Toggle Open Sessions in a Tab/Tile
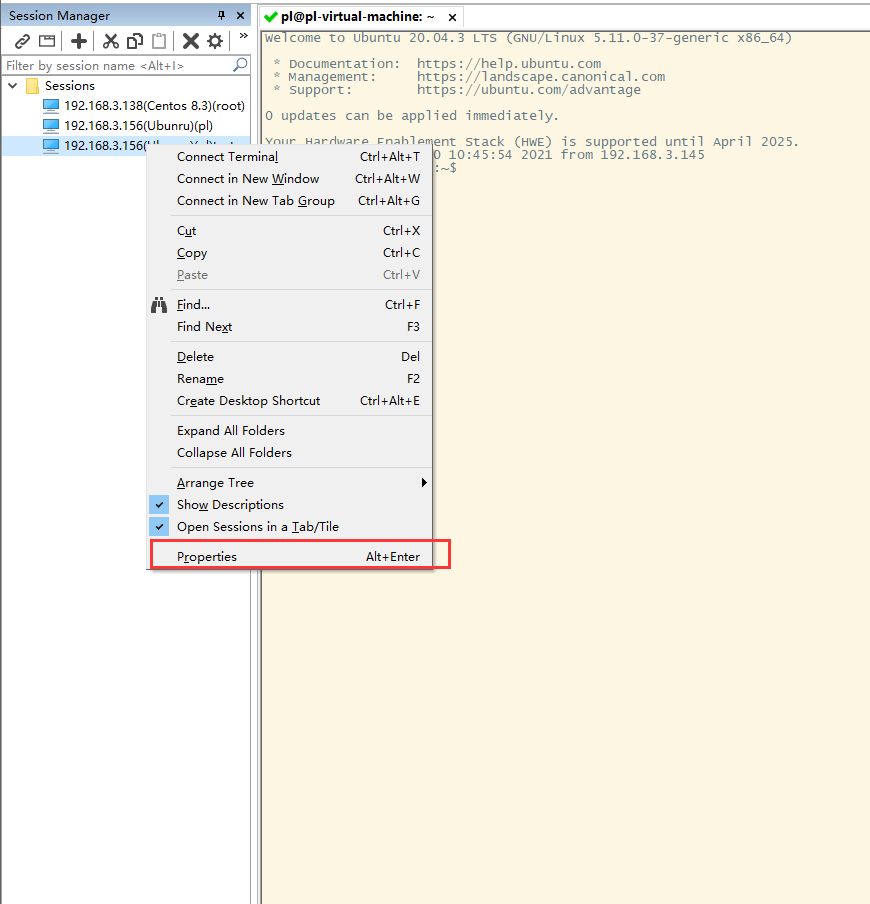This screenshot has width=870, height=904. pos(289,526)
